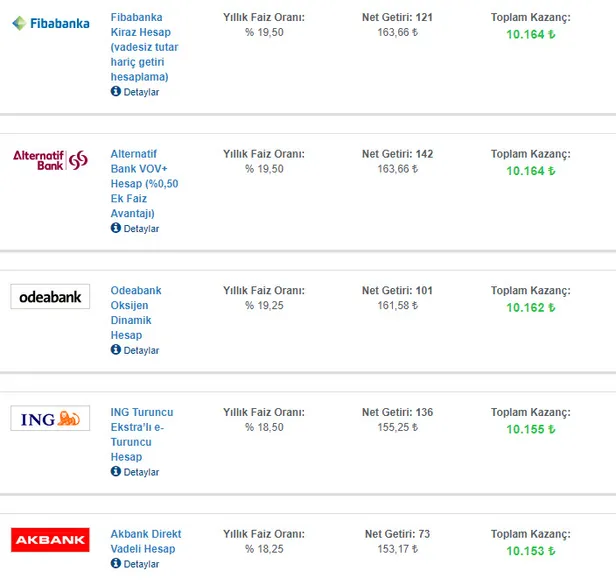
Task: Click info icon beside Alternatif Bank Detaylar
Action: (x=116, y=228)
